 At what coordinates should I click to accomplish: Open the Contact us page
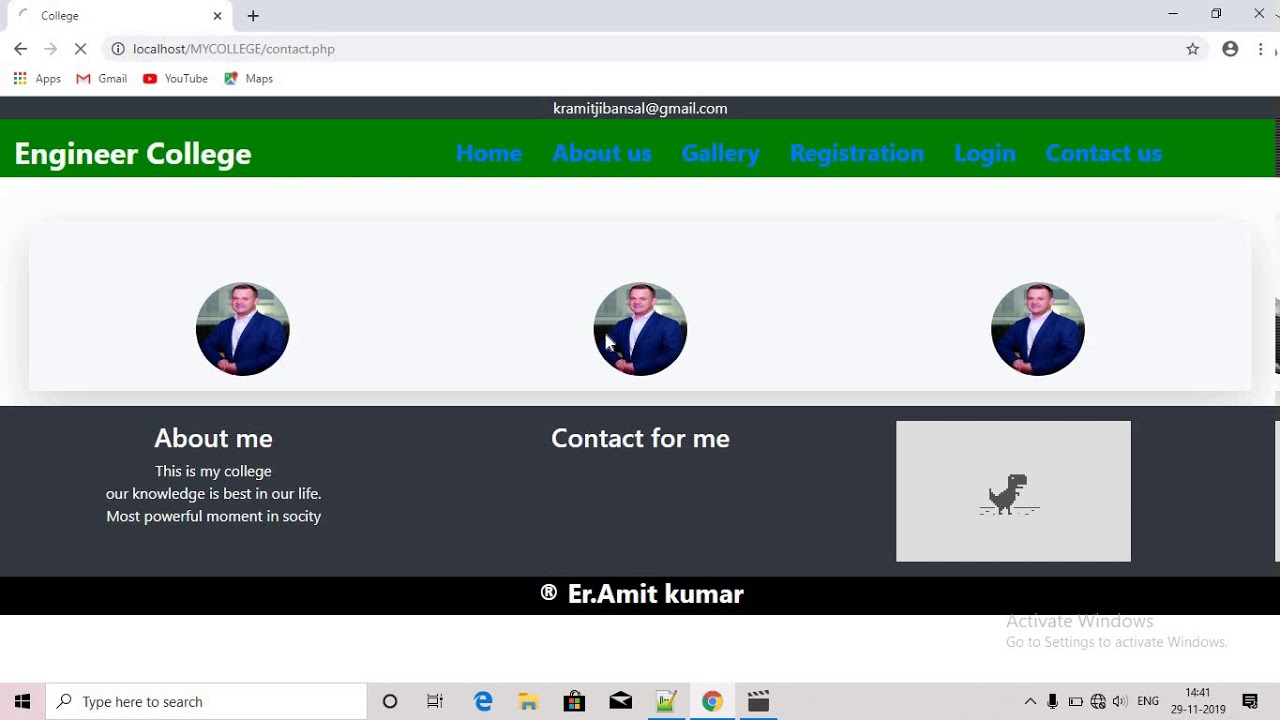click(x=1104, y=153)
